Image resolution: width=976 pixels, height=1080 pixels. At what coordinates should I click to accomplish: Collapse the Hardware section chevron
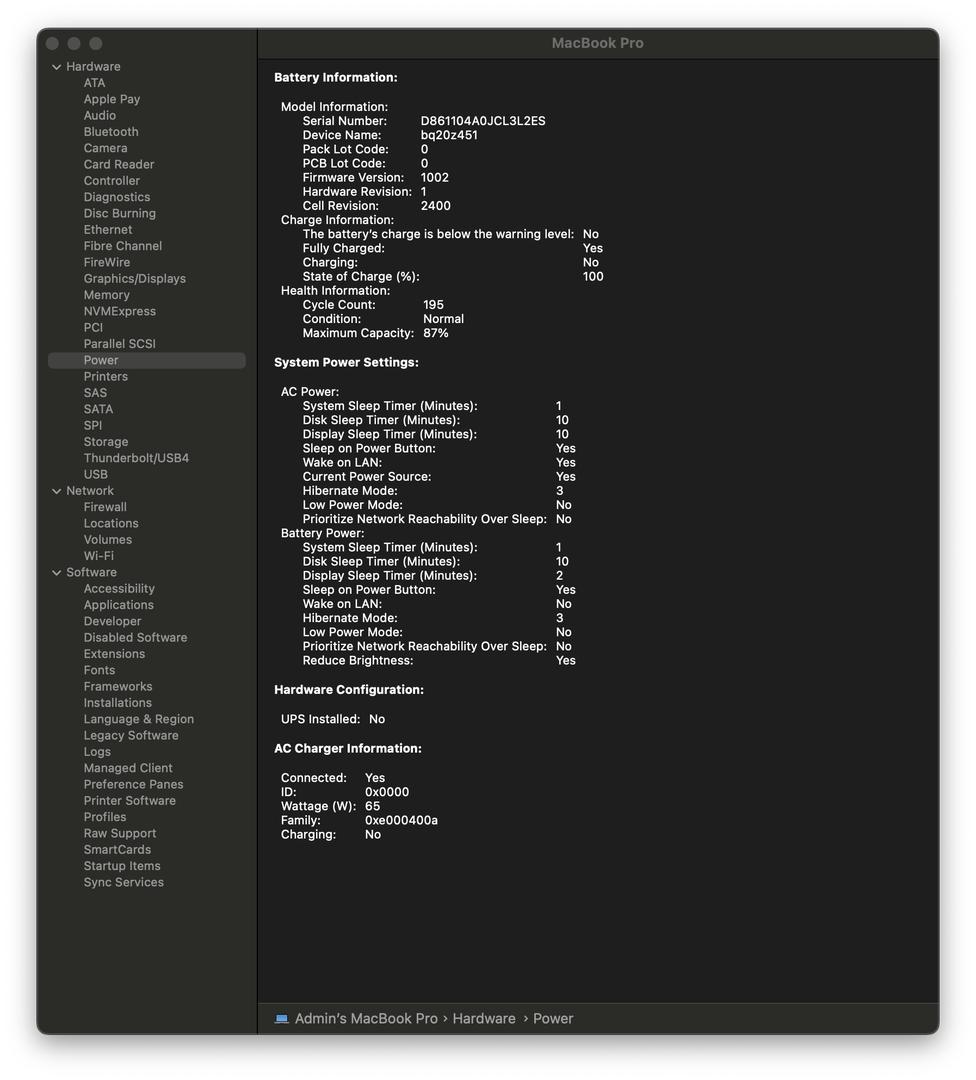pyautogui.click(x=56, y=67)
